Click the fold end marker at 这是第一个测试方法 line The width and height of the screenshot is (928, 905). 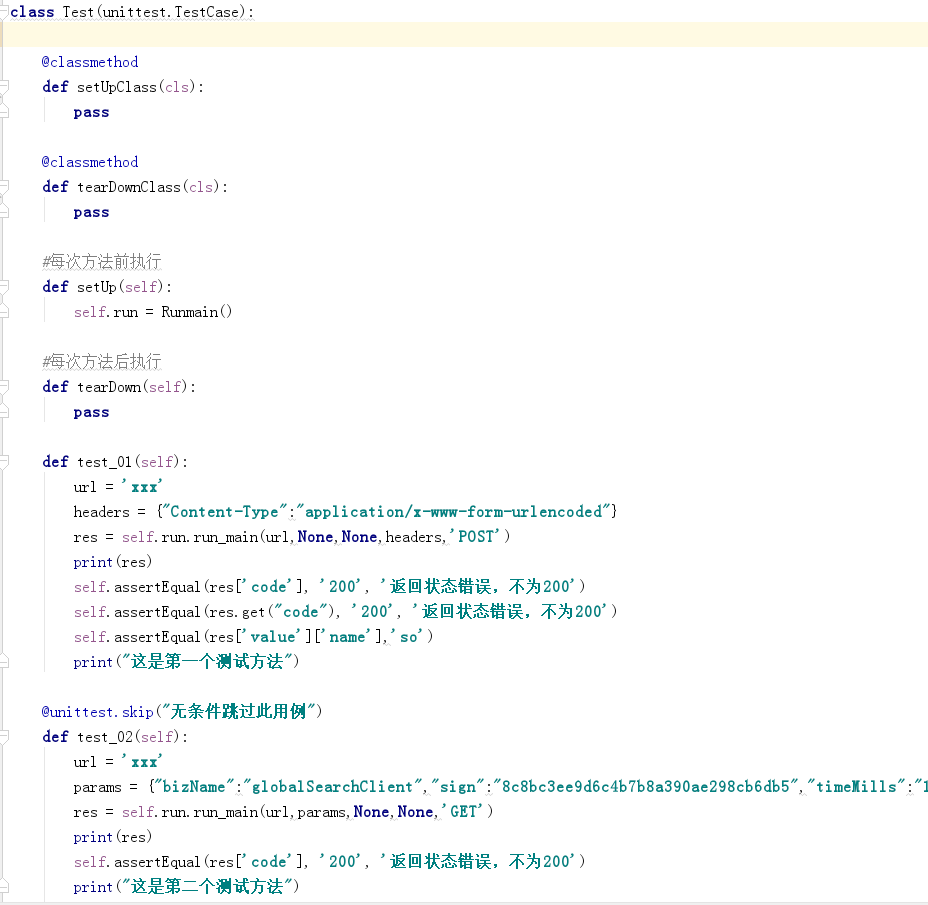4,662
